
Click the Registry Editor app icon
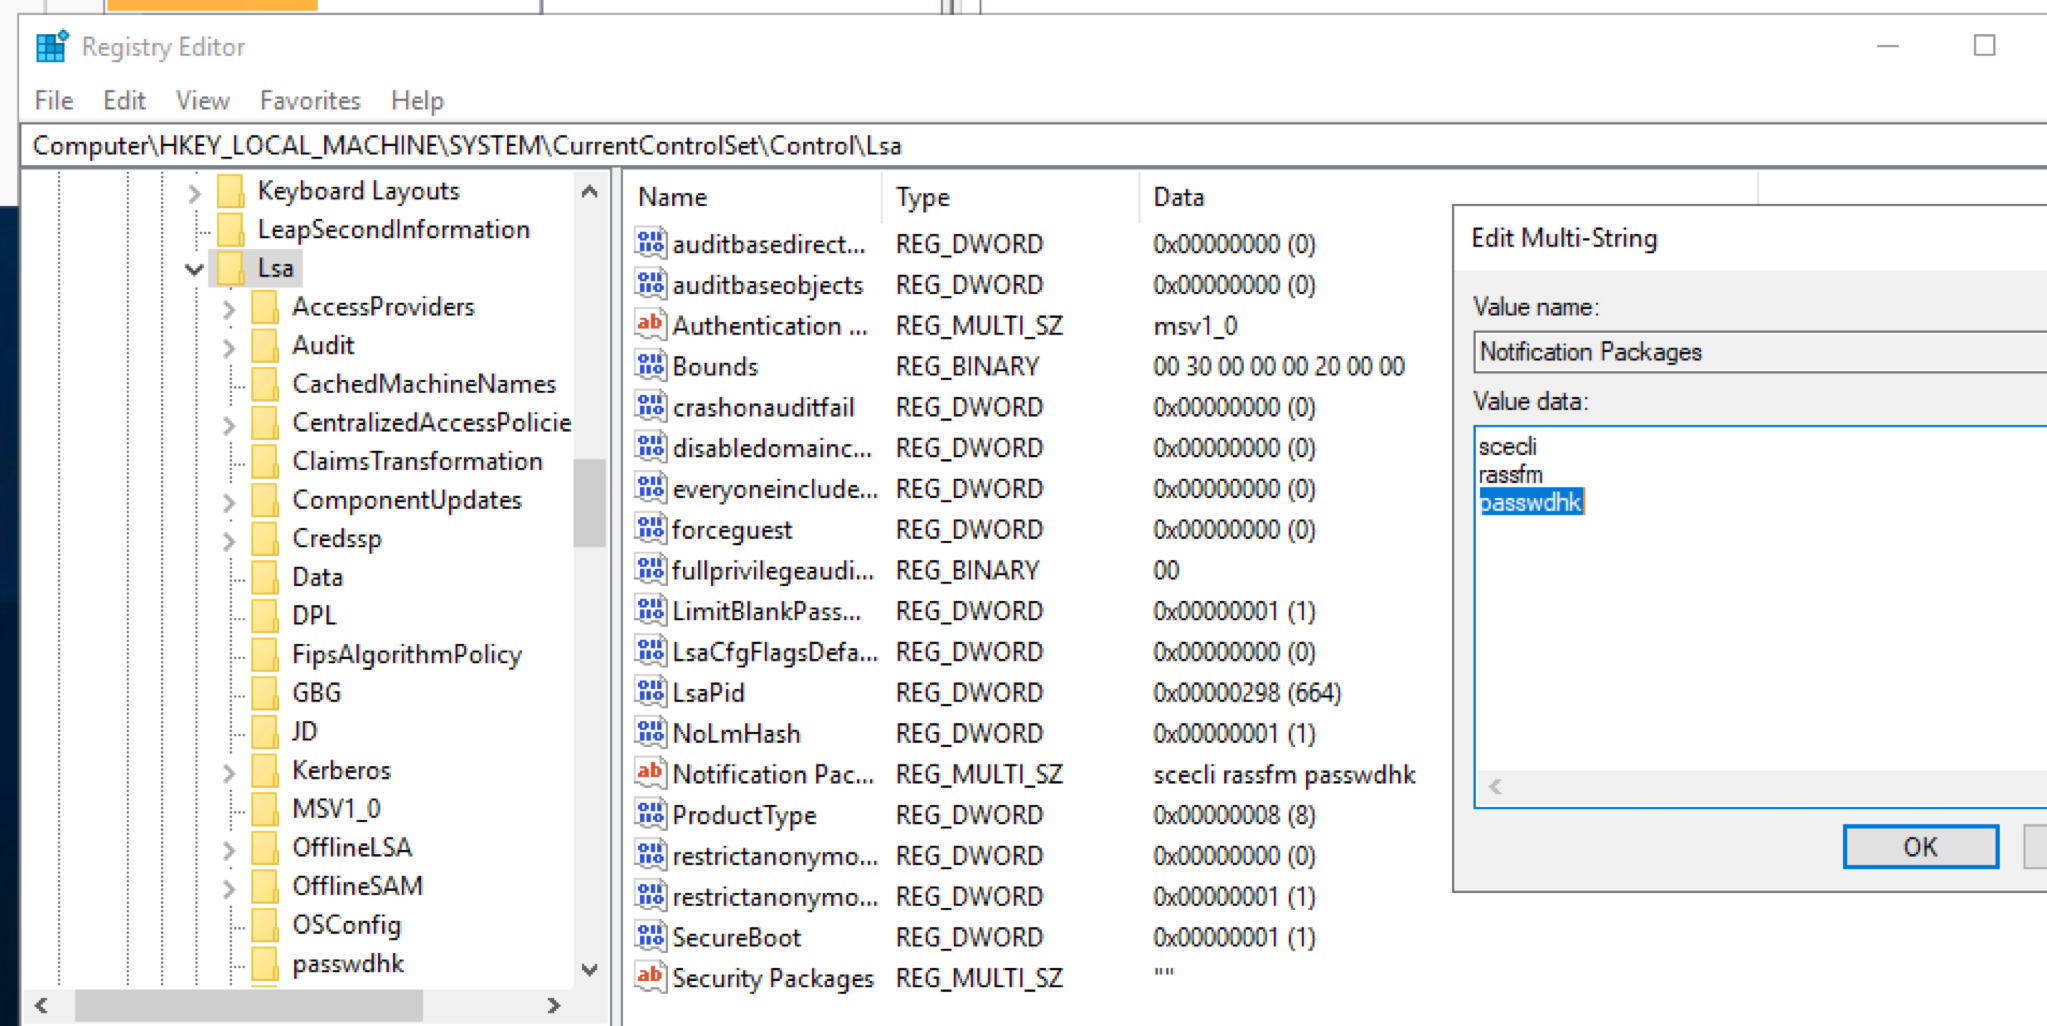51,47
